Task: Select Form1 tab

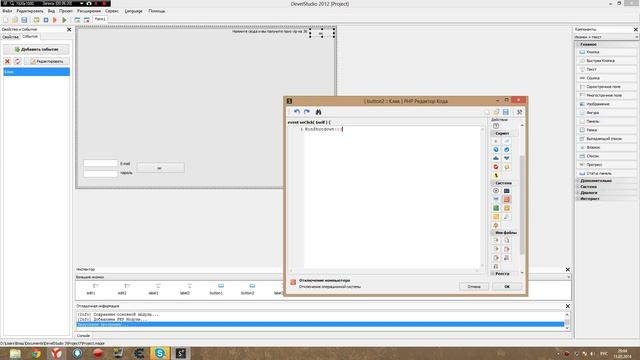Action: pos(100,19)
